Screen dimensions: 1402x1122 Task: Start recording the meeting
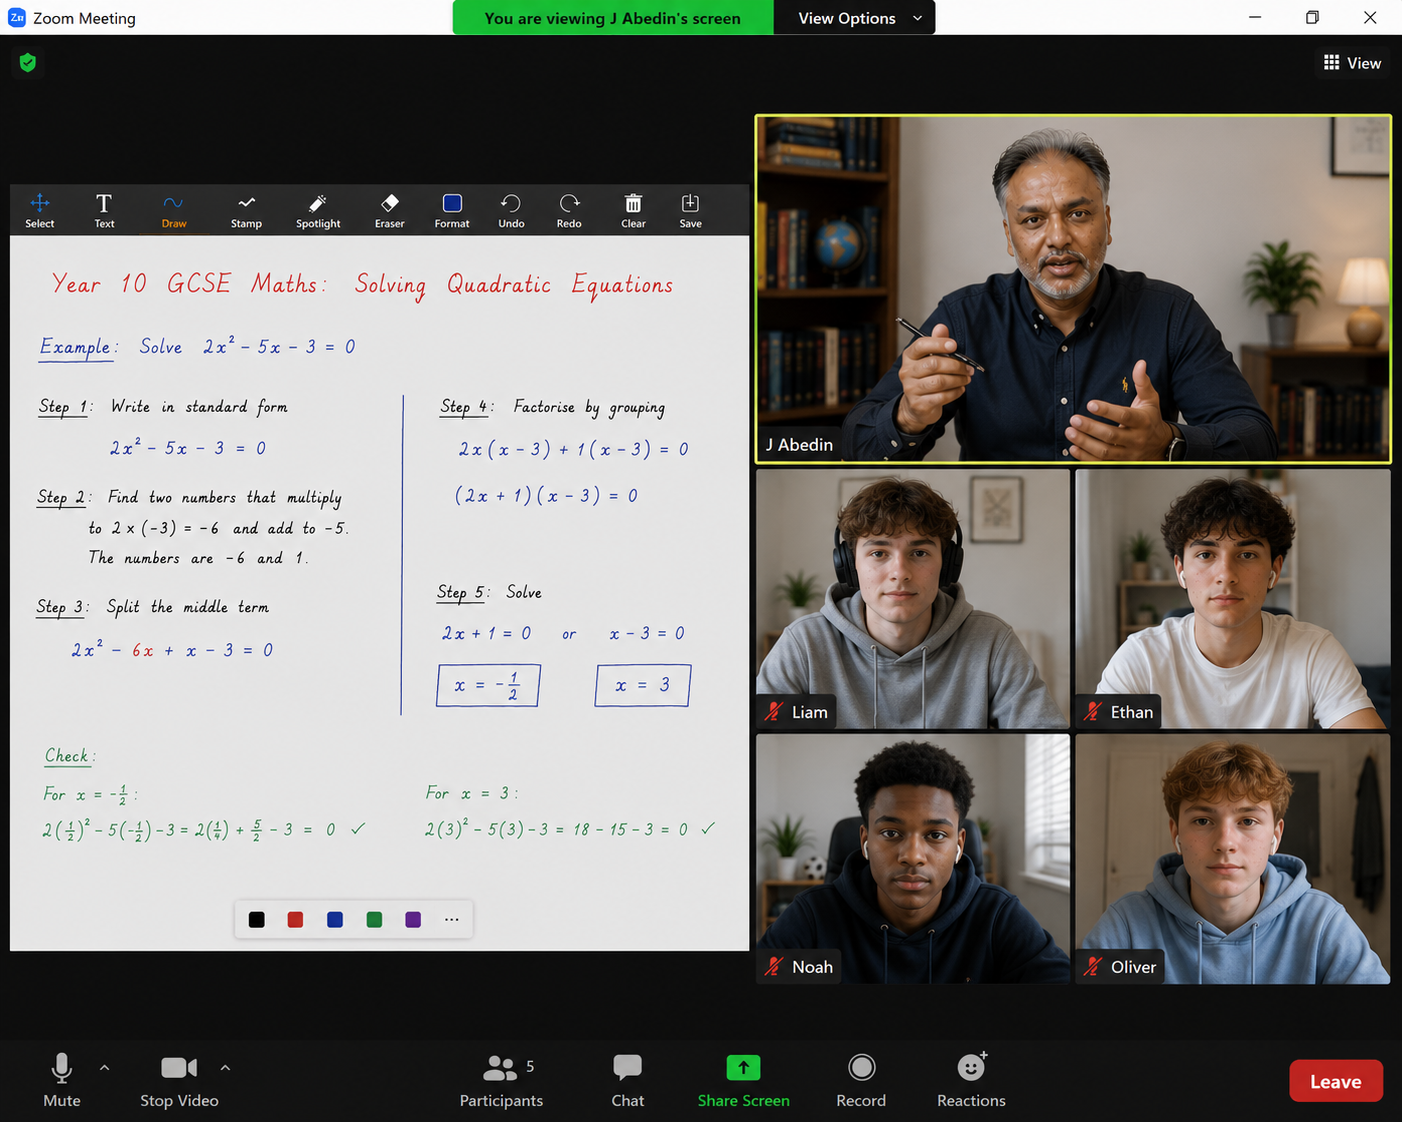[861, 1081]
